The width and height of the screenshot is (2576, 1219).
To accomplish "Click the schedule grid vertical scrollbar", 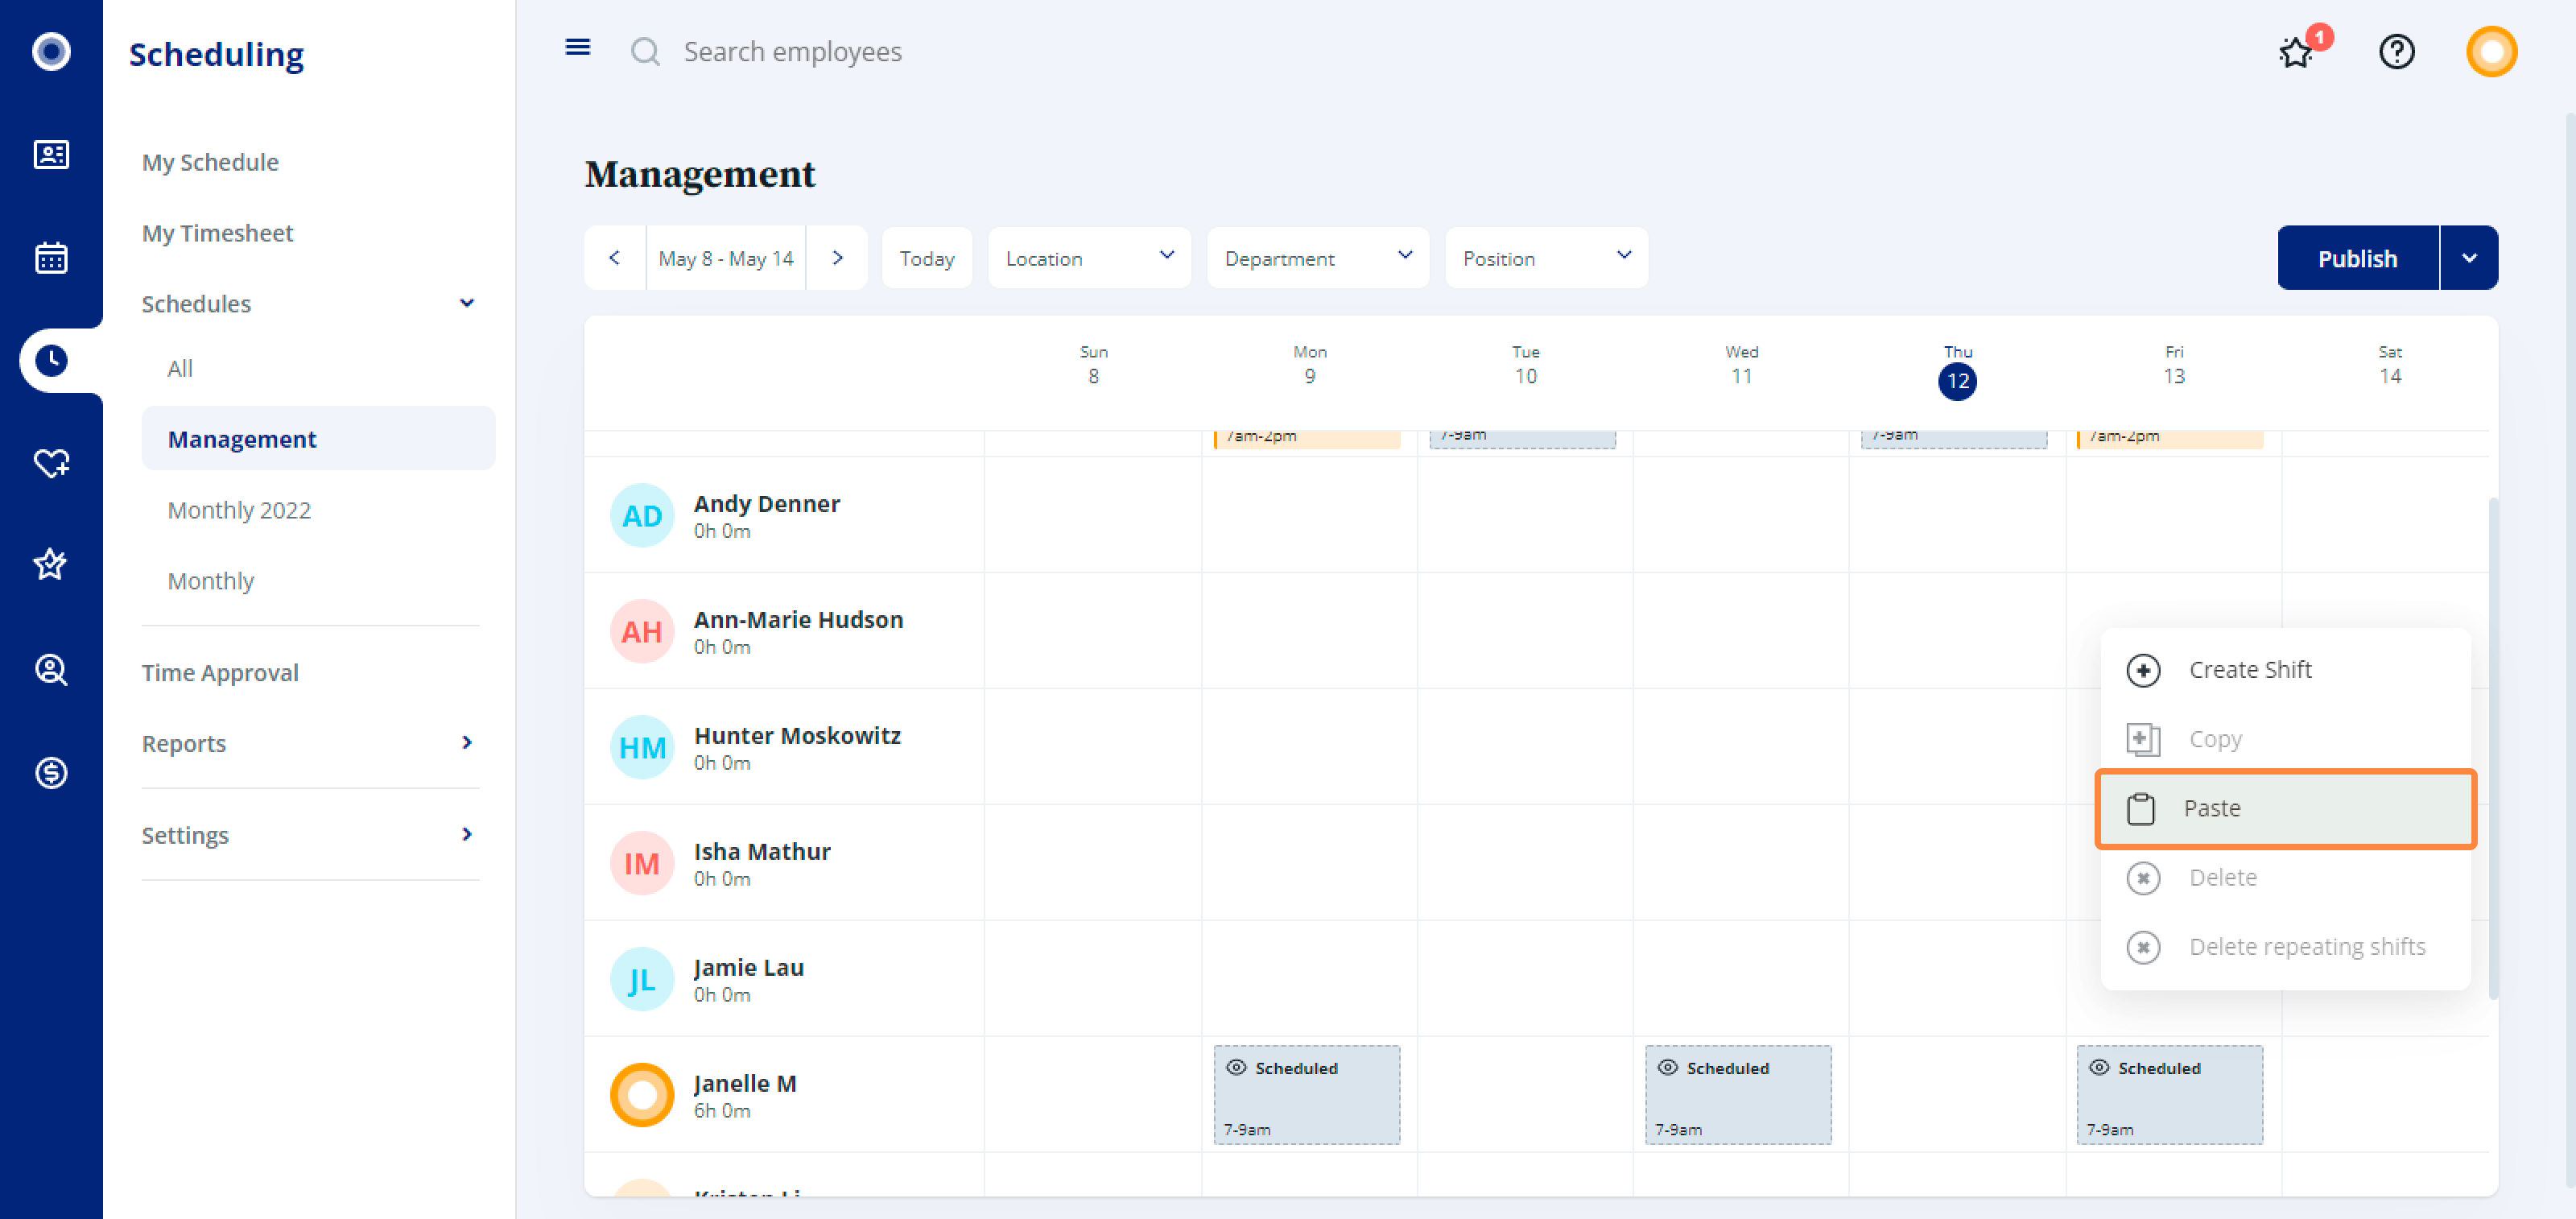I will [2493, 747].
